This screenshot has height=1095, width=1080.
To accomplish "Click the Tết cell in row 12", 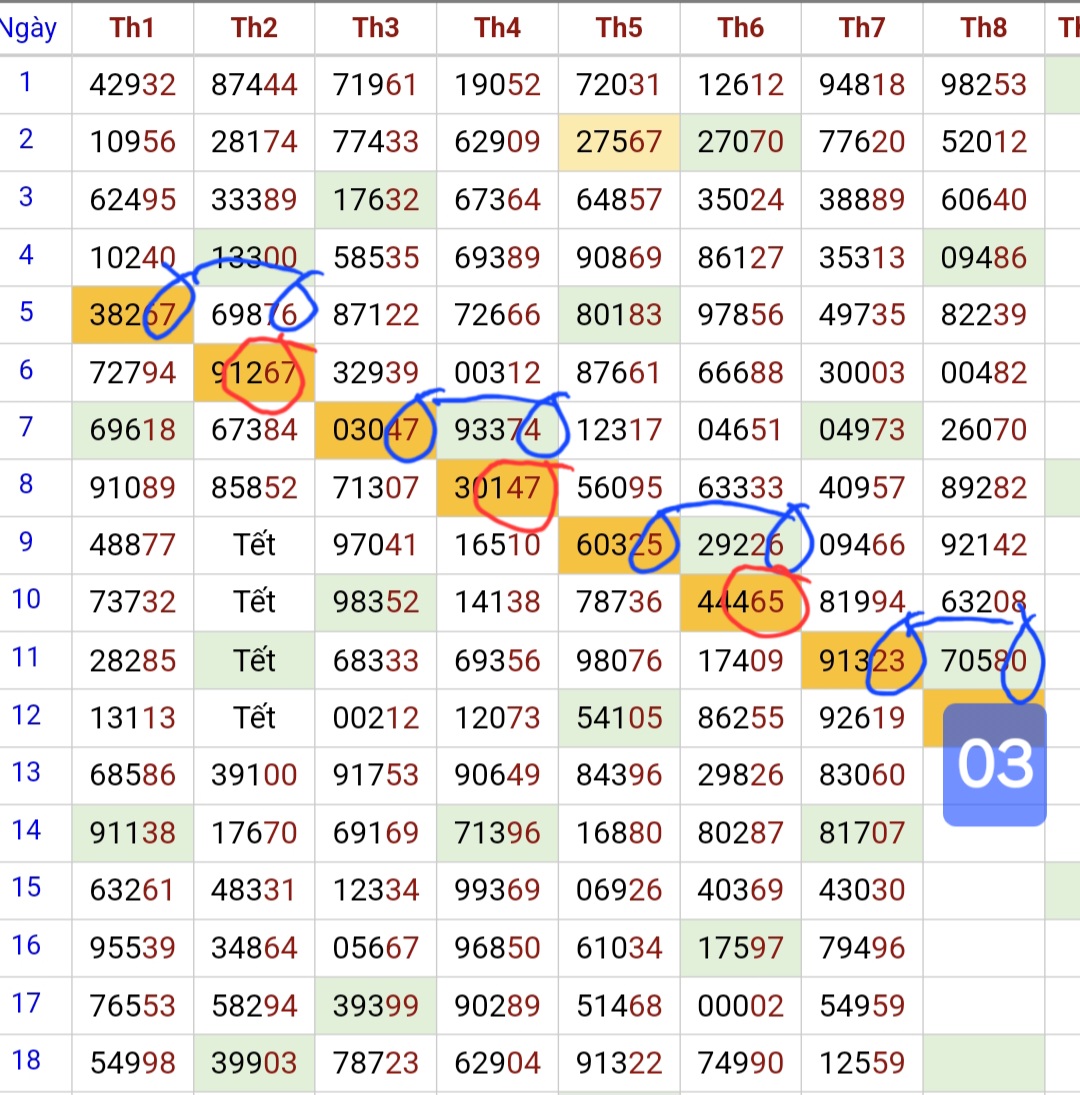I will coord(253,718).
